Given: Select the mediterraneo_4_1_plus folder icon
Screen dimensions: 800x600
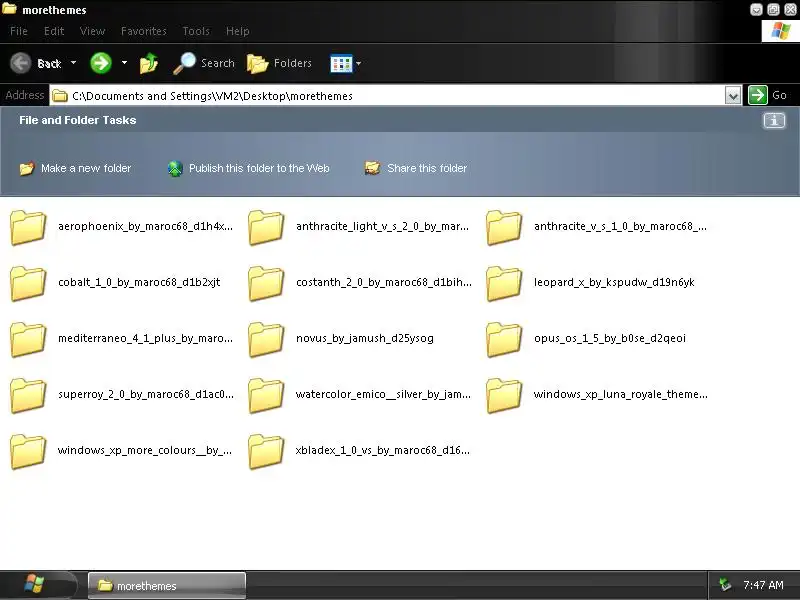Looking at the screenshot, I should point(28,339).
